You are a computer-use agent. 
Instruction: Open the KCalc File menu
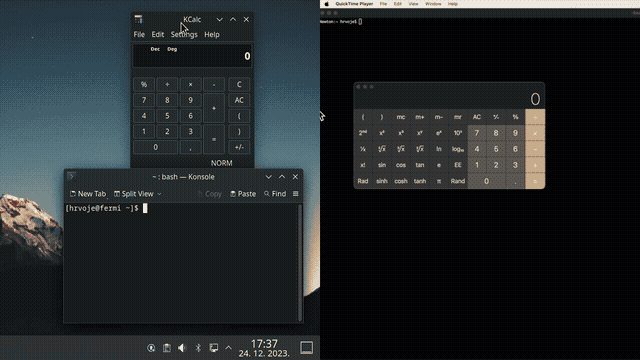139,35
